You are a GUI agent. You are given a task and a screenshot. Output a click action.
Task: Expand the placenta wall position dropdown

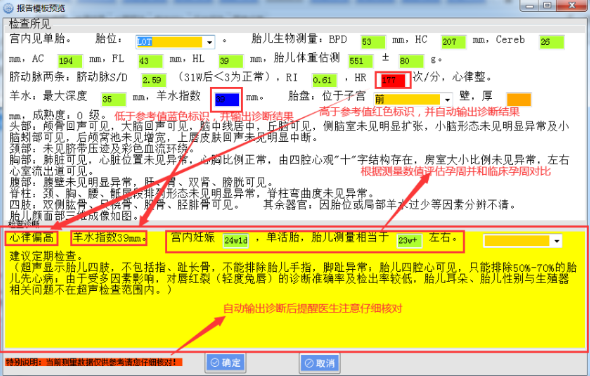[x=447, y=100]
